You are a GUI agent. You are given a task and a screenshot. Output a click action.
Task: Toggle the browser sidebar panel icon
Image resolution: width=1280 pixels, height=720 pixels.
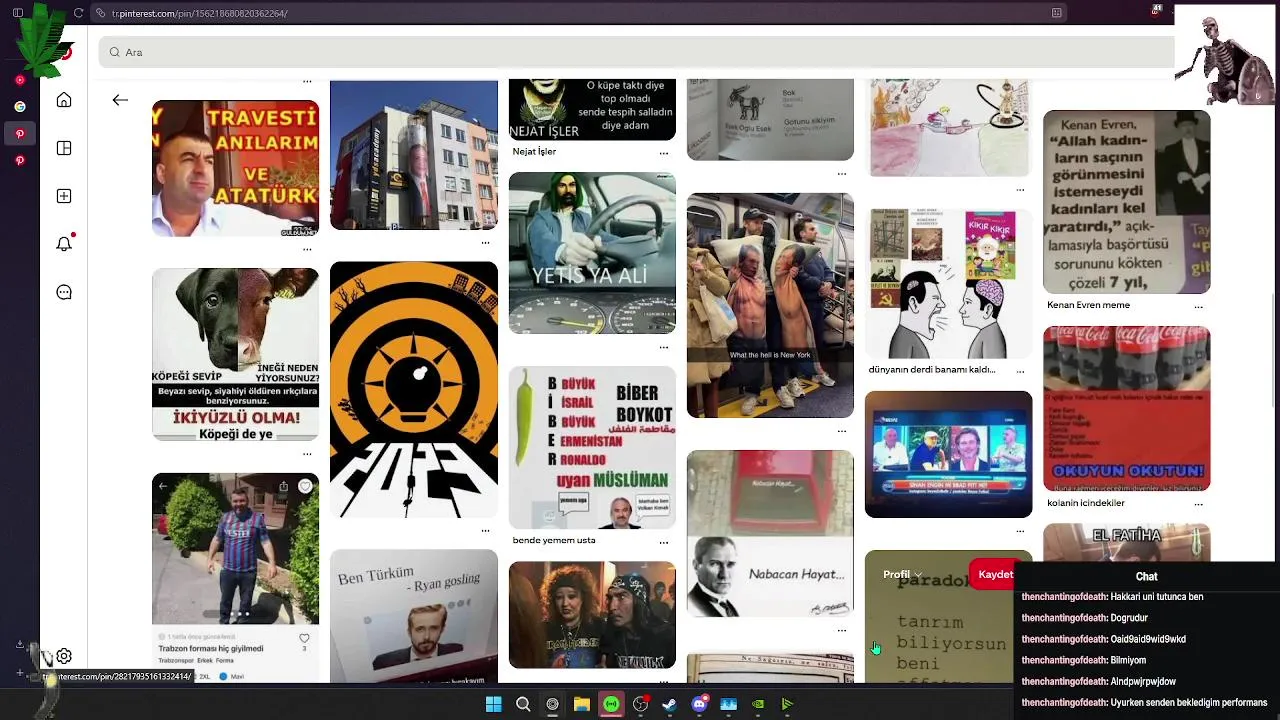pyautogui.click(x=18, y=13)
